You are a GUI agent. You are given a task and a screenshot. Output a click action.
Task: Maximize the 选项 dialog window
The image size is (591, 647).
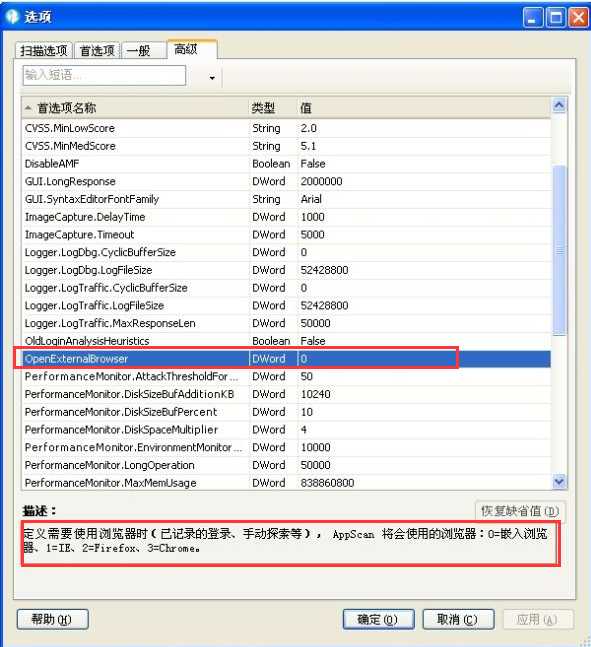pos(556,17)
